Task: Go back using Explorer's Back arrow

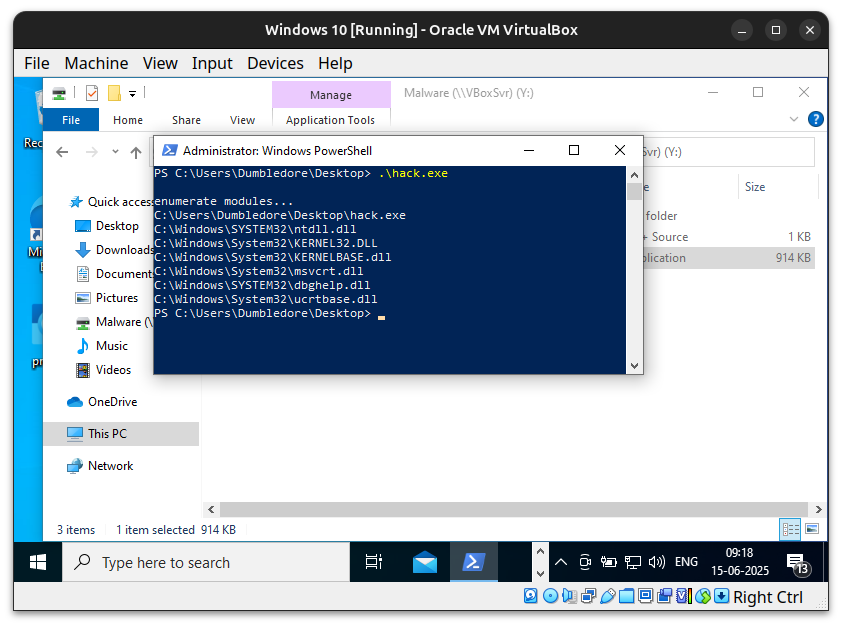Action: pyautogui.click(x=62, y=152)
